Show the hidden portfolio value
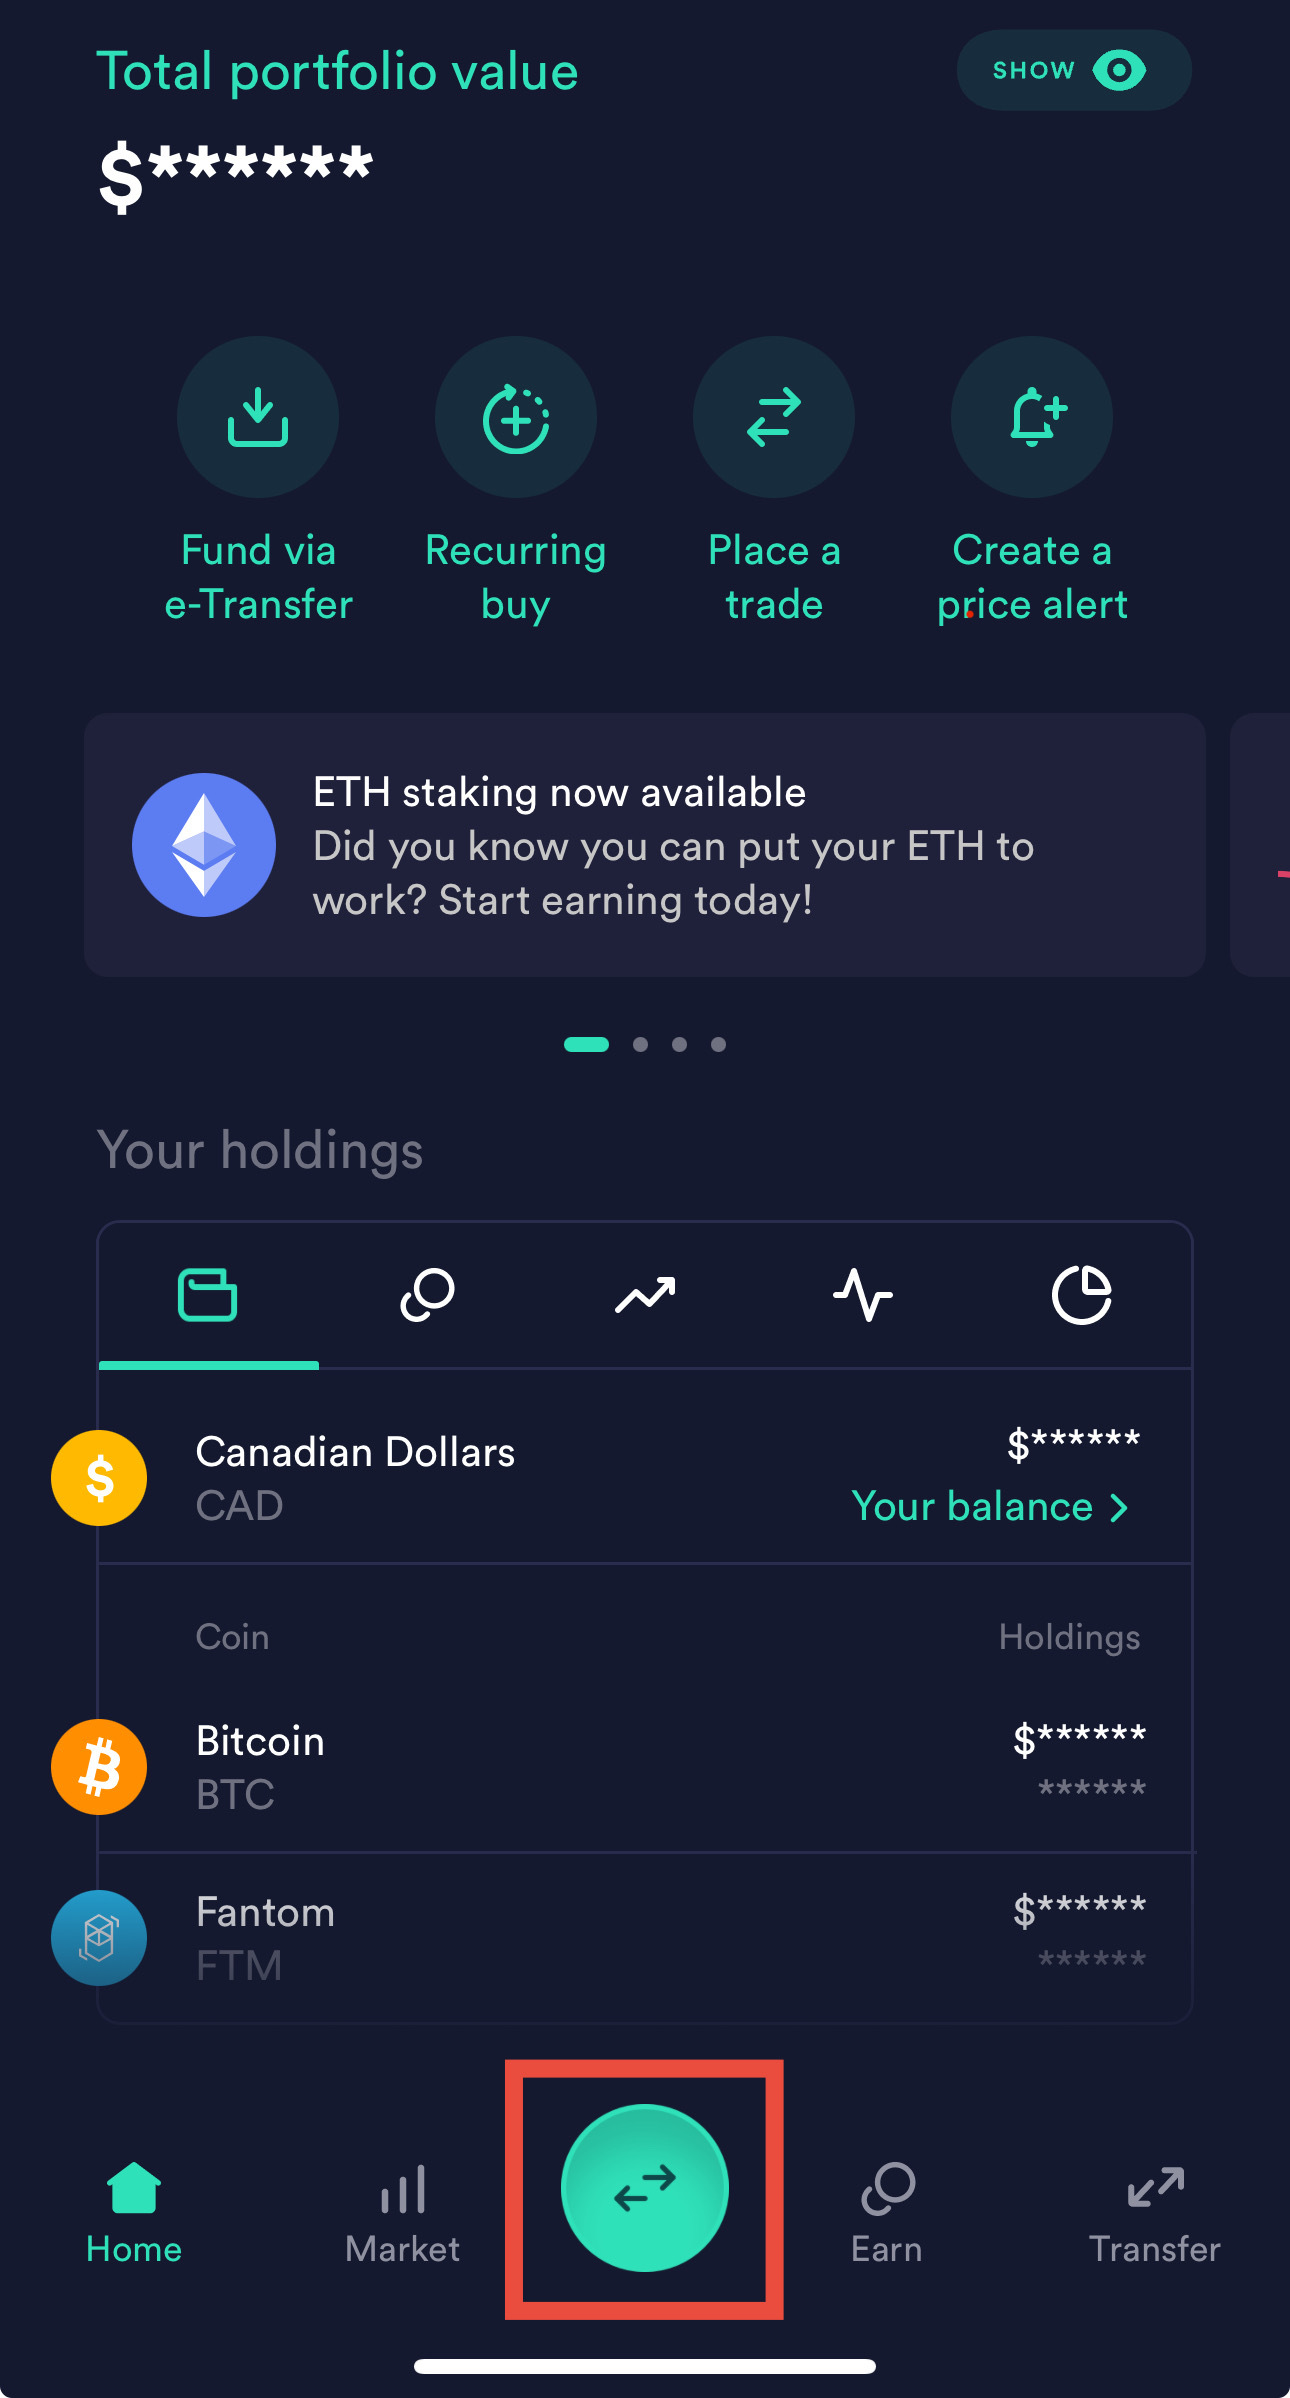This screenshot has width=1290, height=2398. coord(1074,70)
